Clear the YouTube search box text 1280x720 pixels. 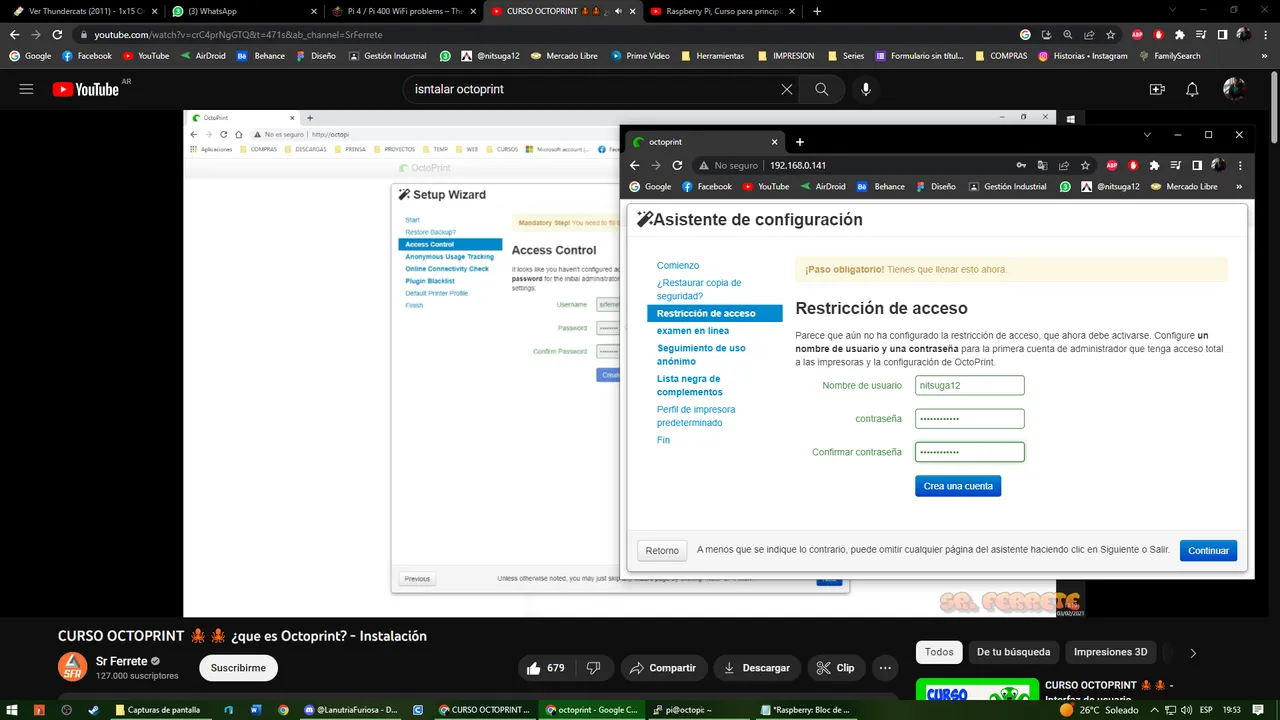coord(787,89)
